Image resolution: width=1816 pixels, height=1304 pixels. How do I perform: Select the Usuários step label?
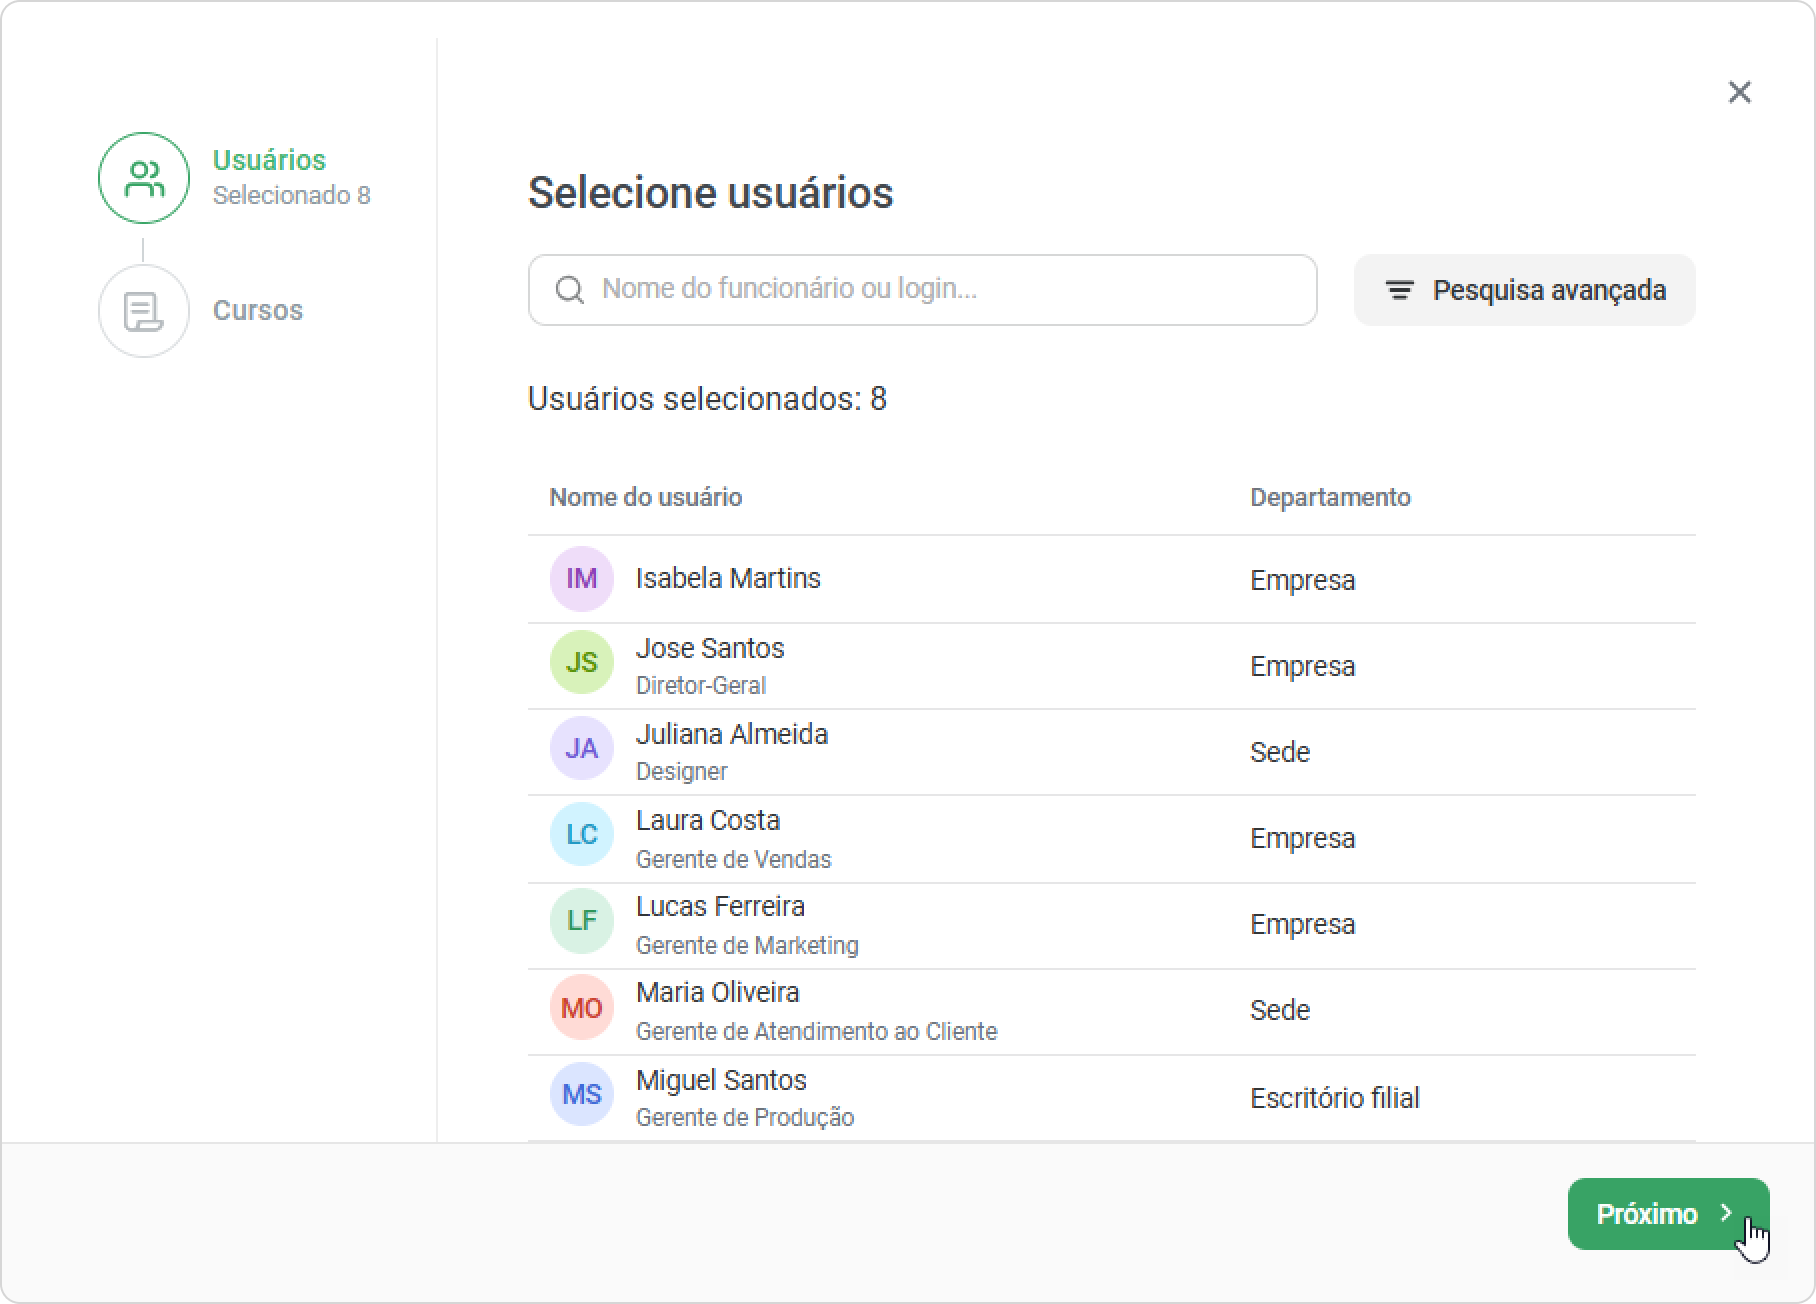[x=269, y=160]
